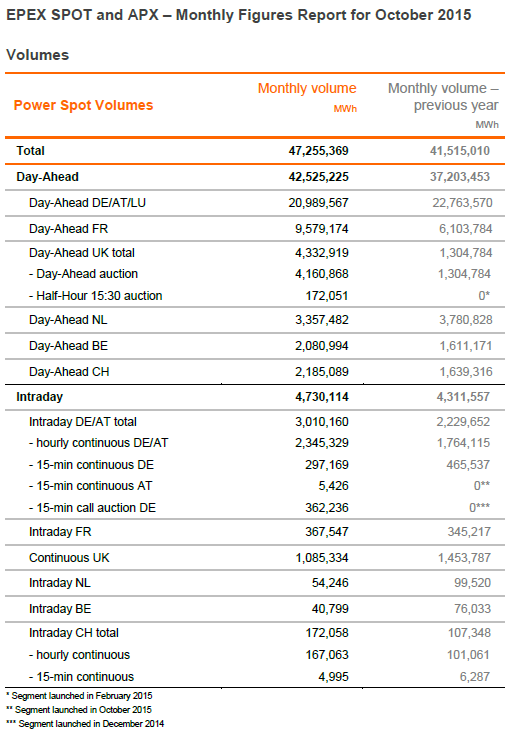
Task: Select the 15-min call auction DE value
Action: tap(327, 507)
